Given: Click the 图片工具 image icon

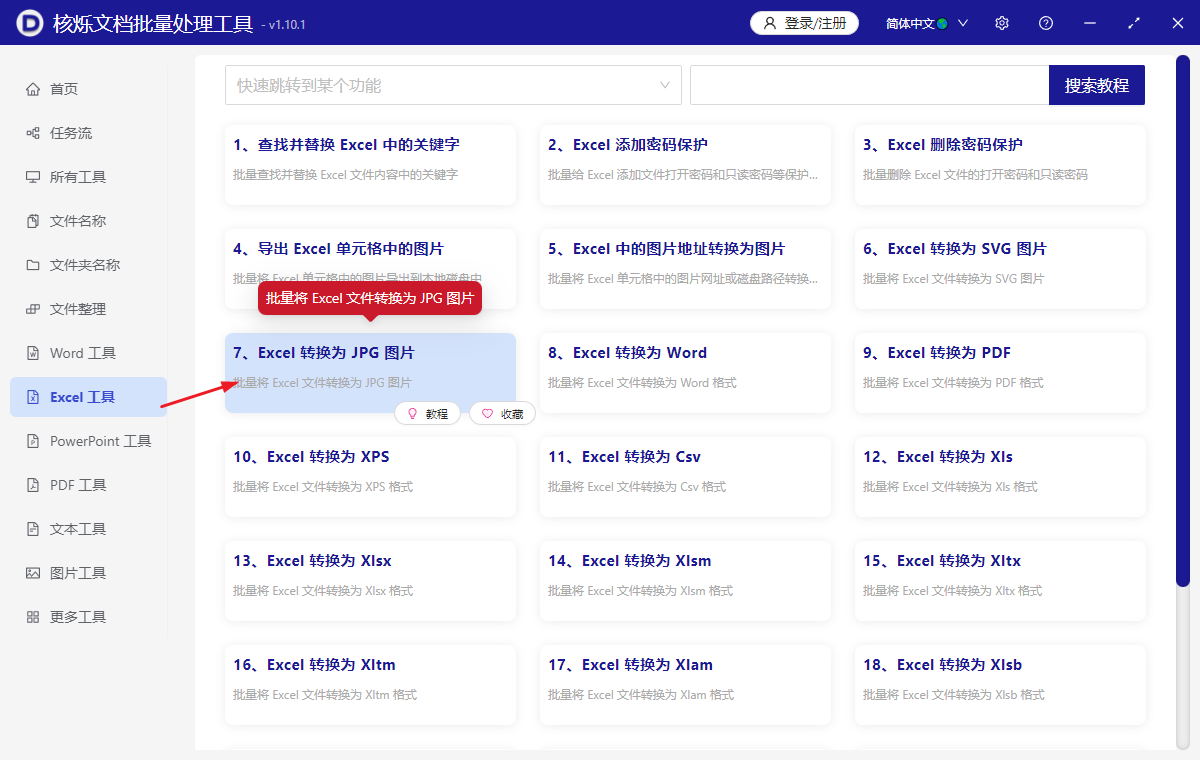Looking at the screenshot, I should pos(33,573).
